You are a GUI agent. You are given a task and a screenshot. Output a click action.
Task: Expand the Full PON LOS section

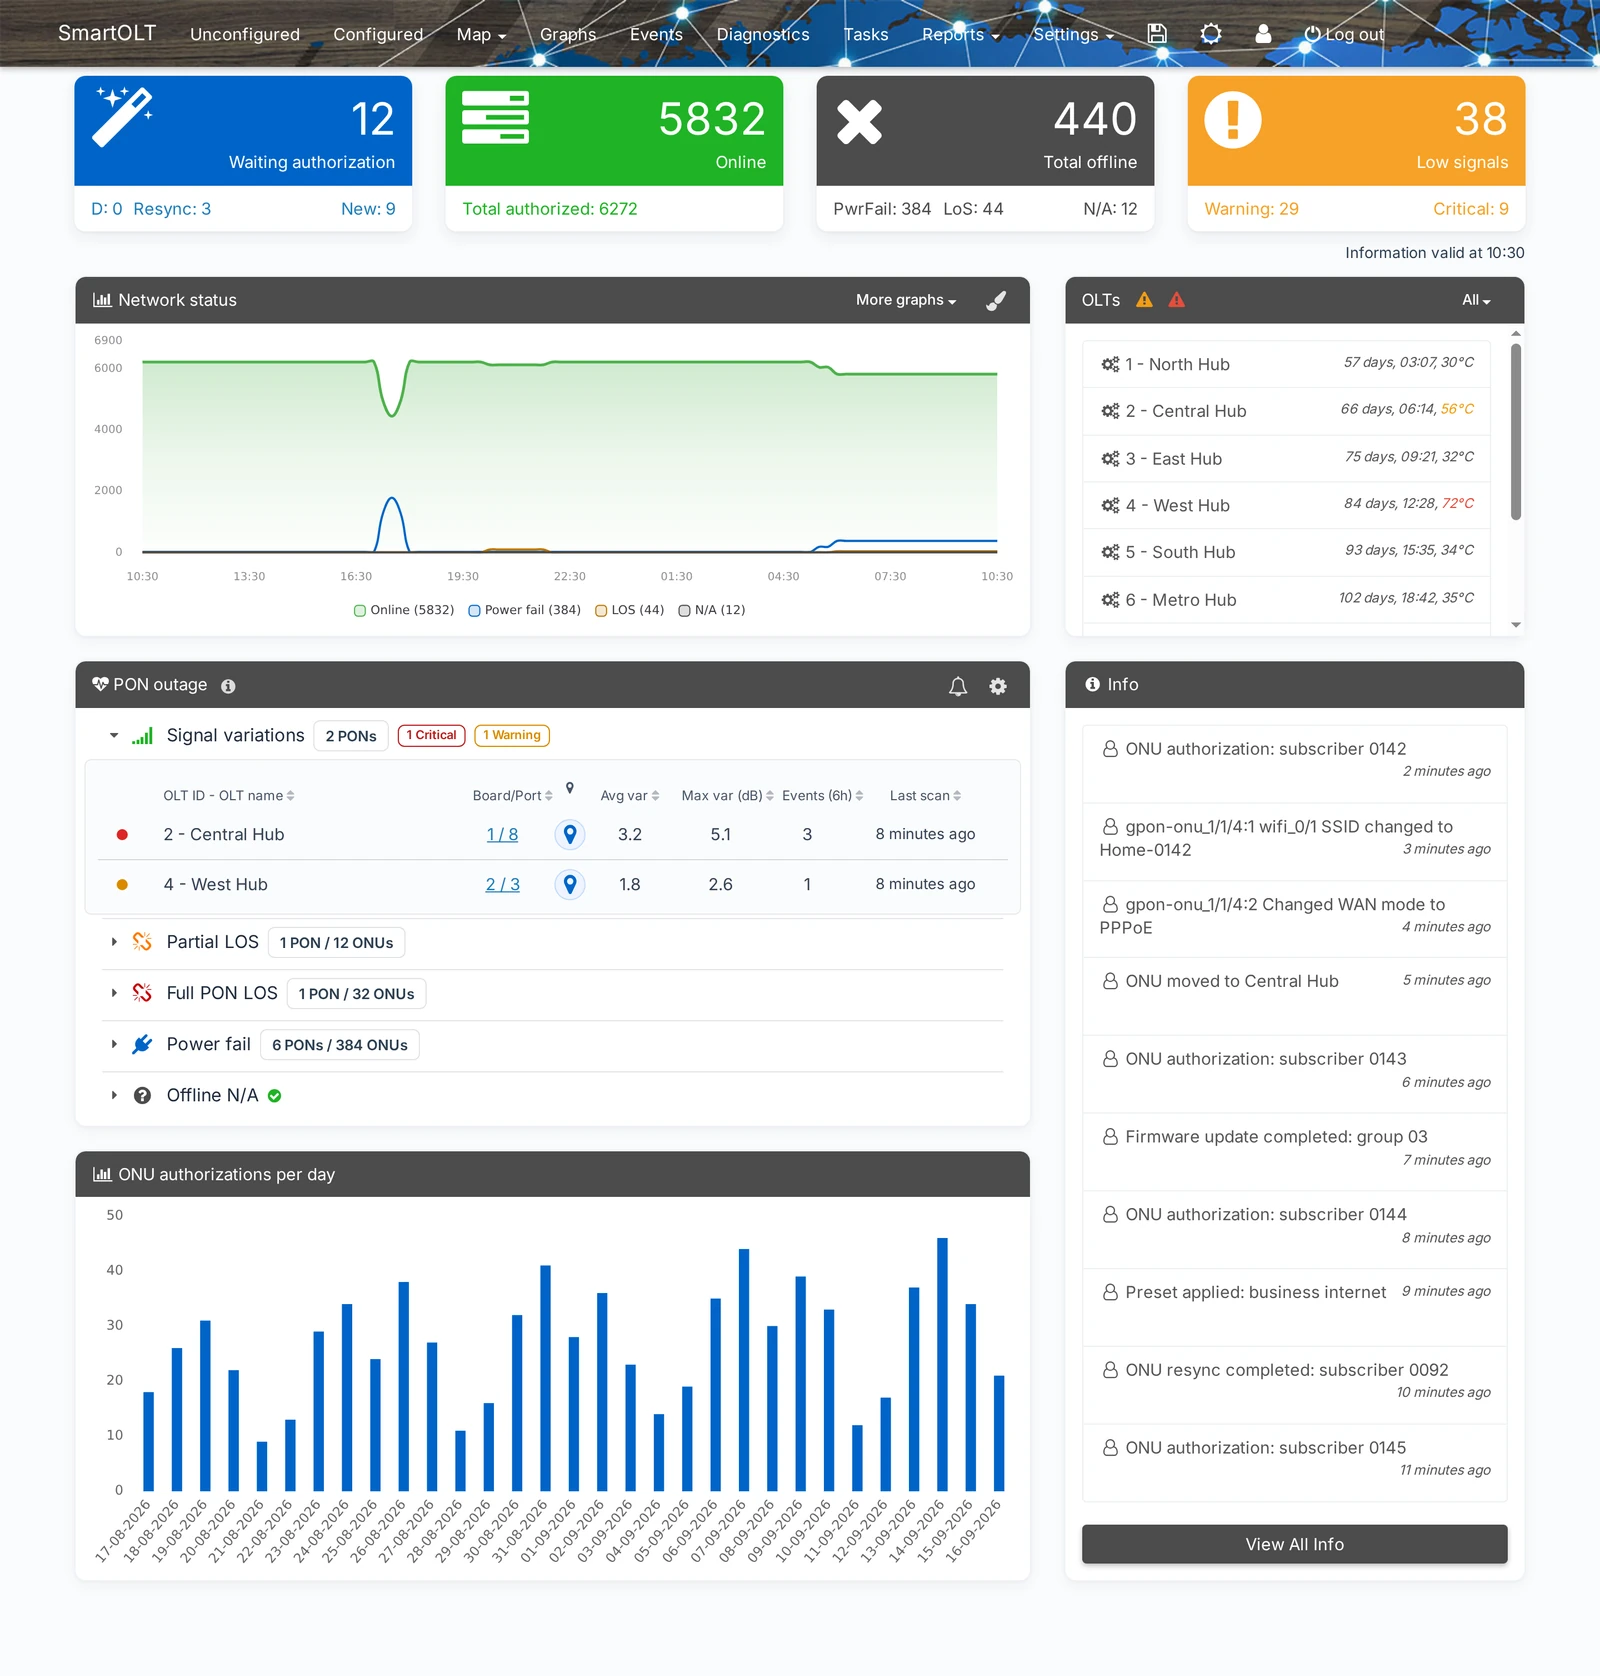(x=114, y=993)
